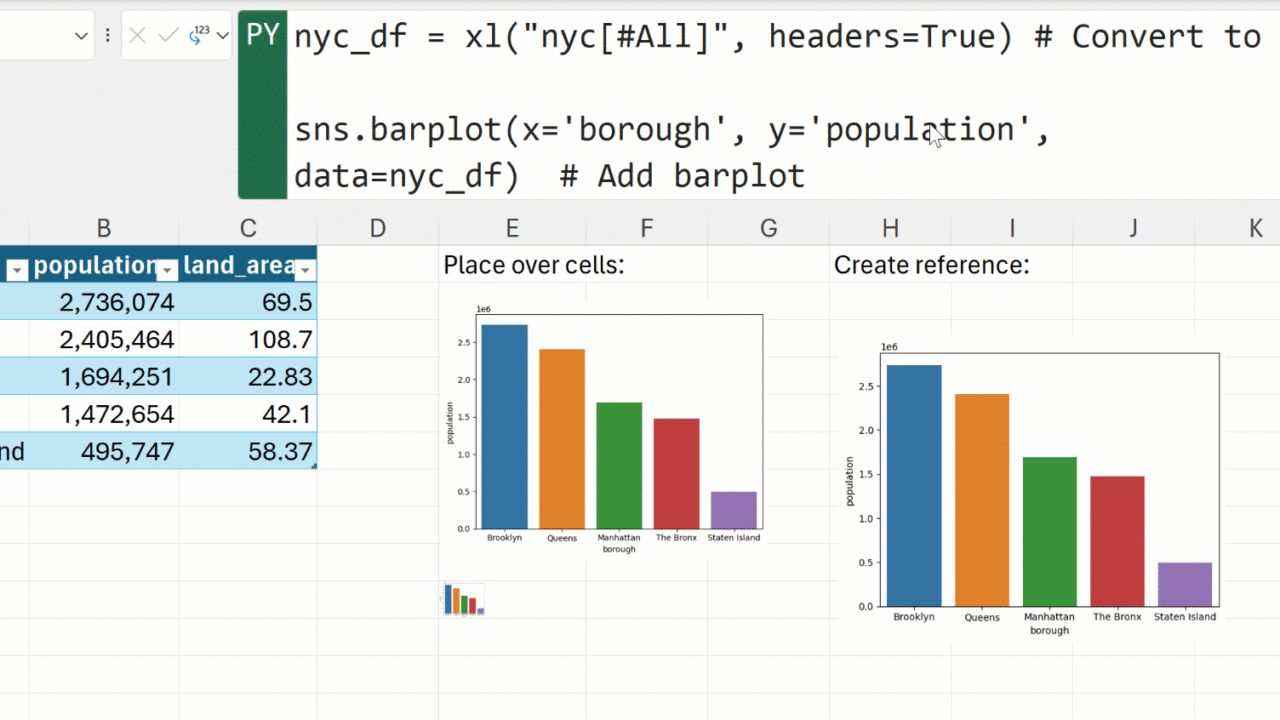Screen dimensions: 1280x720
Task: Select column I header
Action: [1012, 228]
